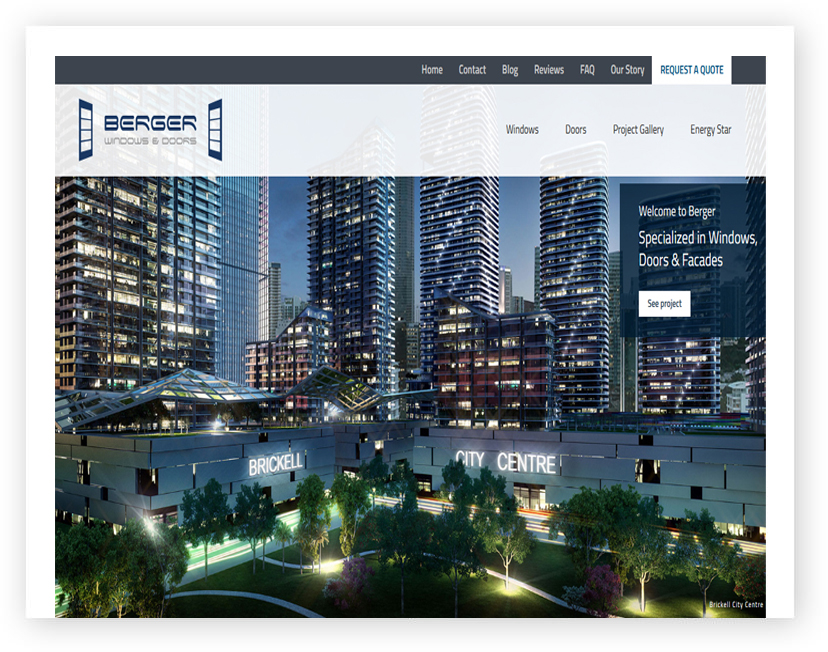Open the Project Gallery link

638,130
